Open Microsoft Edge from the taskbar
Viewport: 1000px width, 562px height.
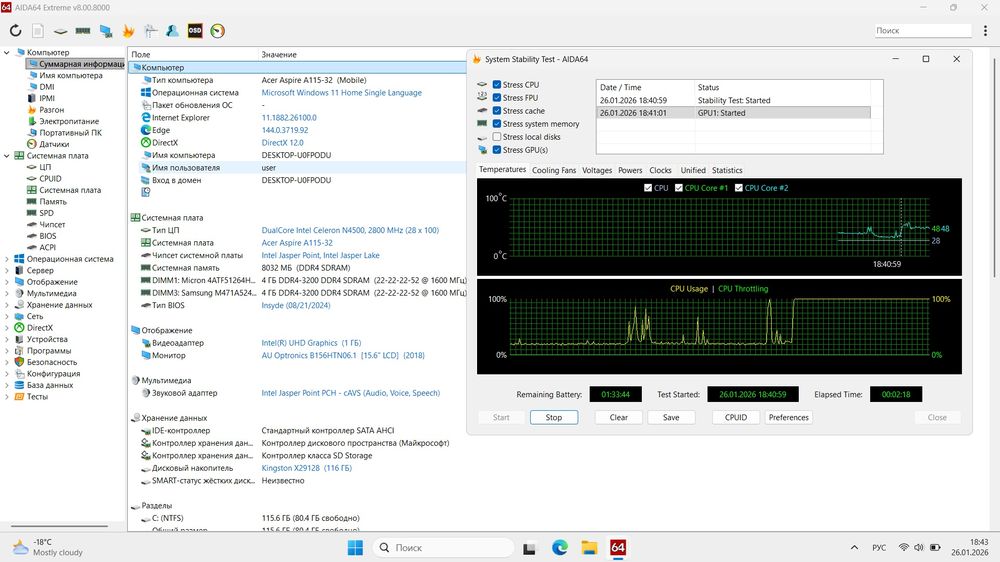[560, 548]
